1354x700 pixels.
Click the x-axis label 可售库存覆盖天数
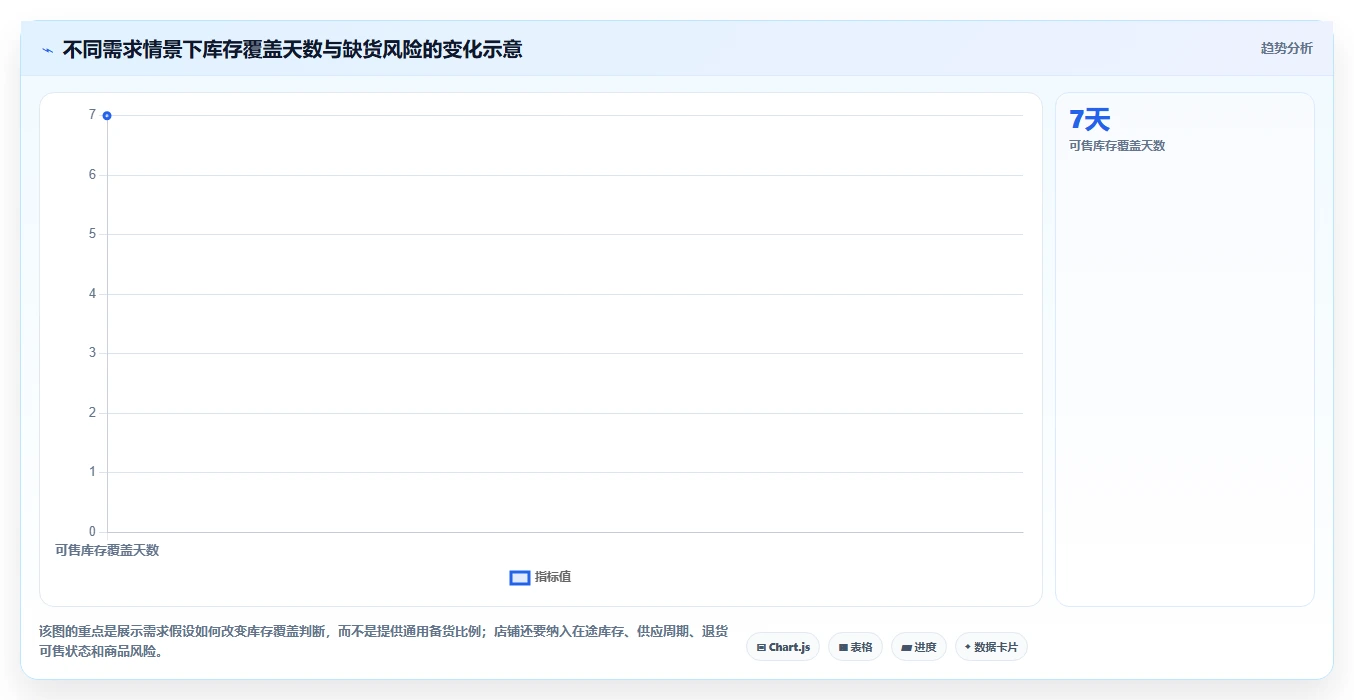click(107, 550)
